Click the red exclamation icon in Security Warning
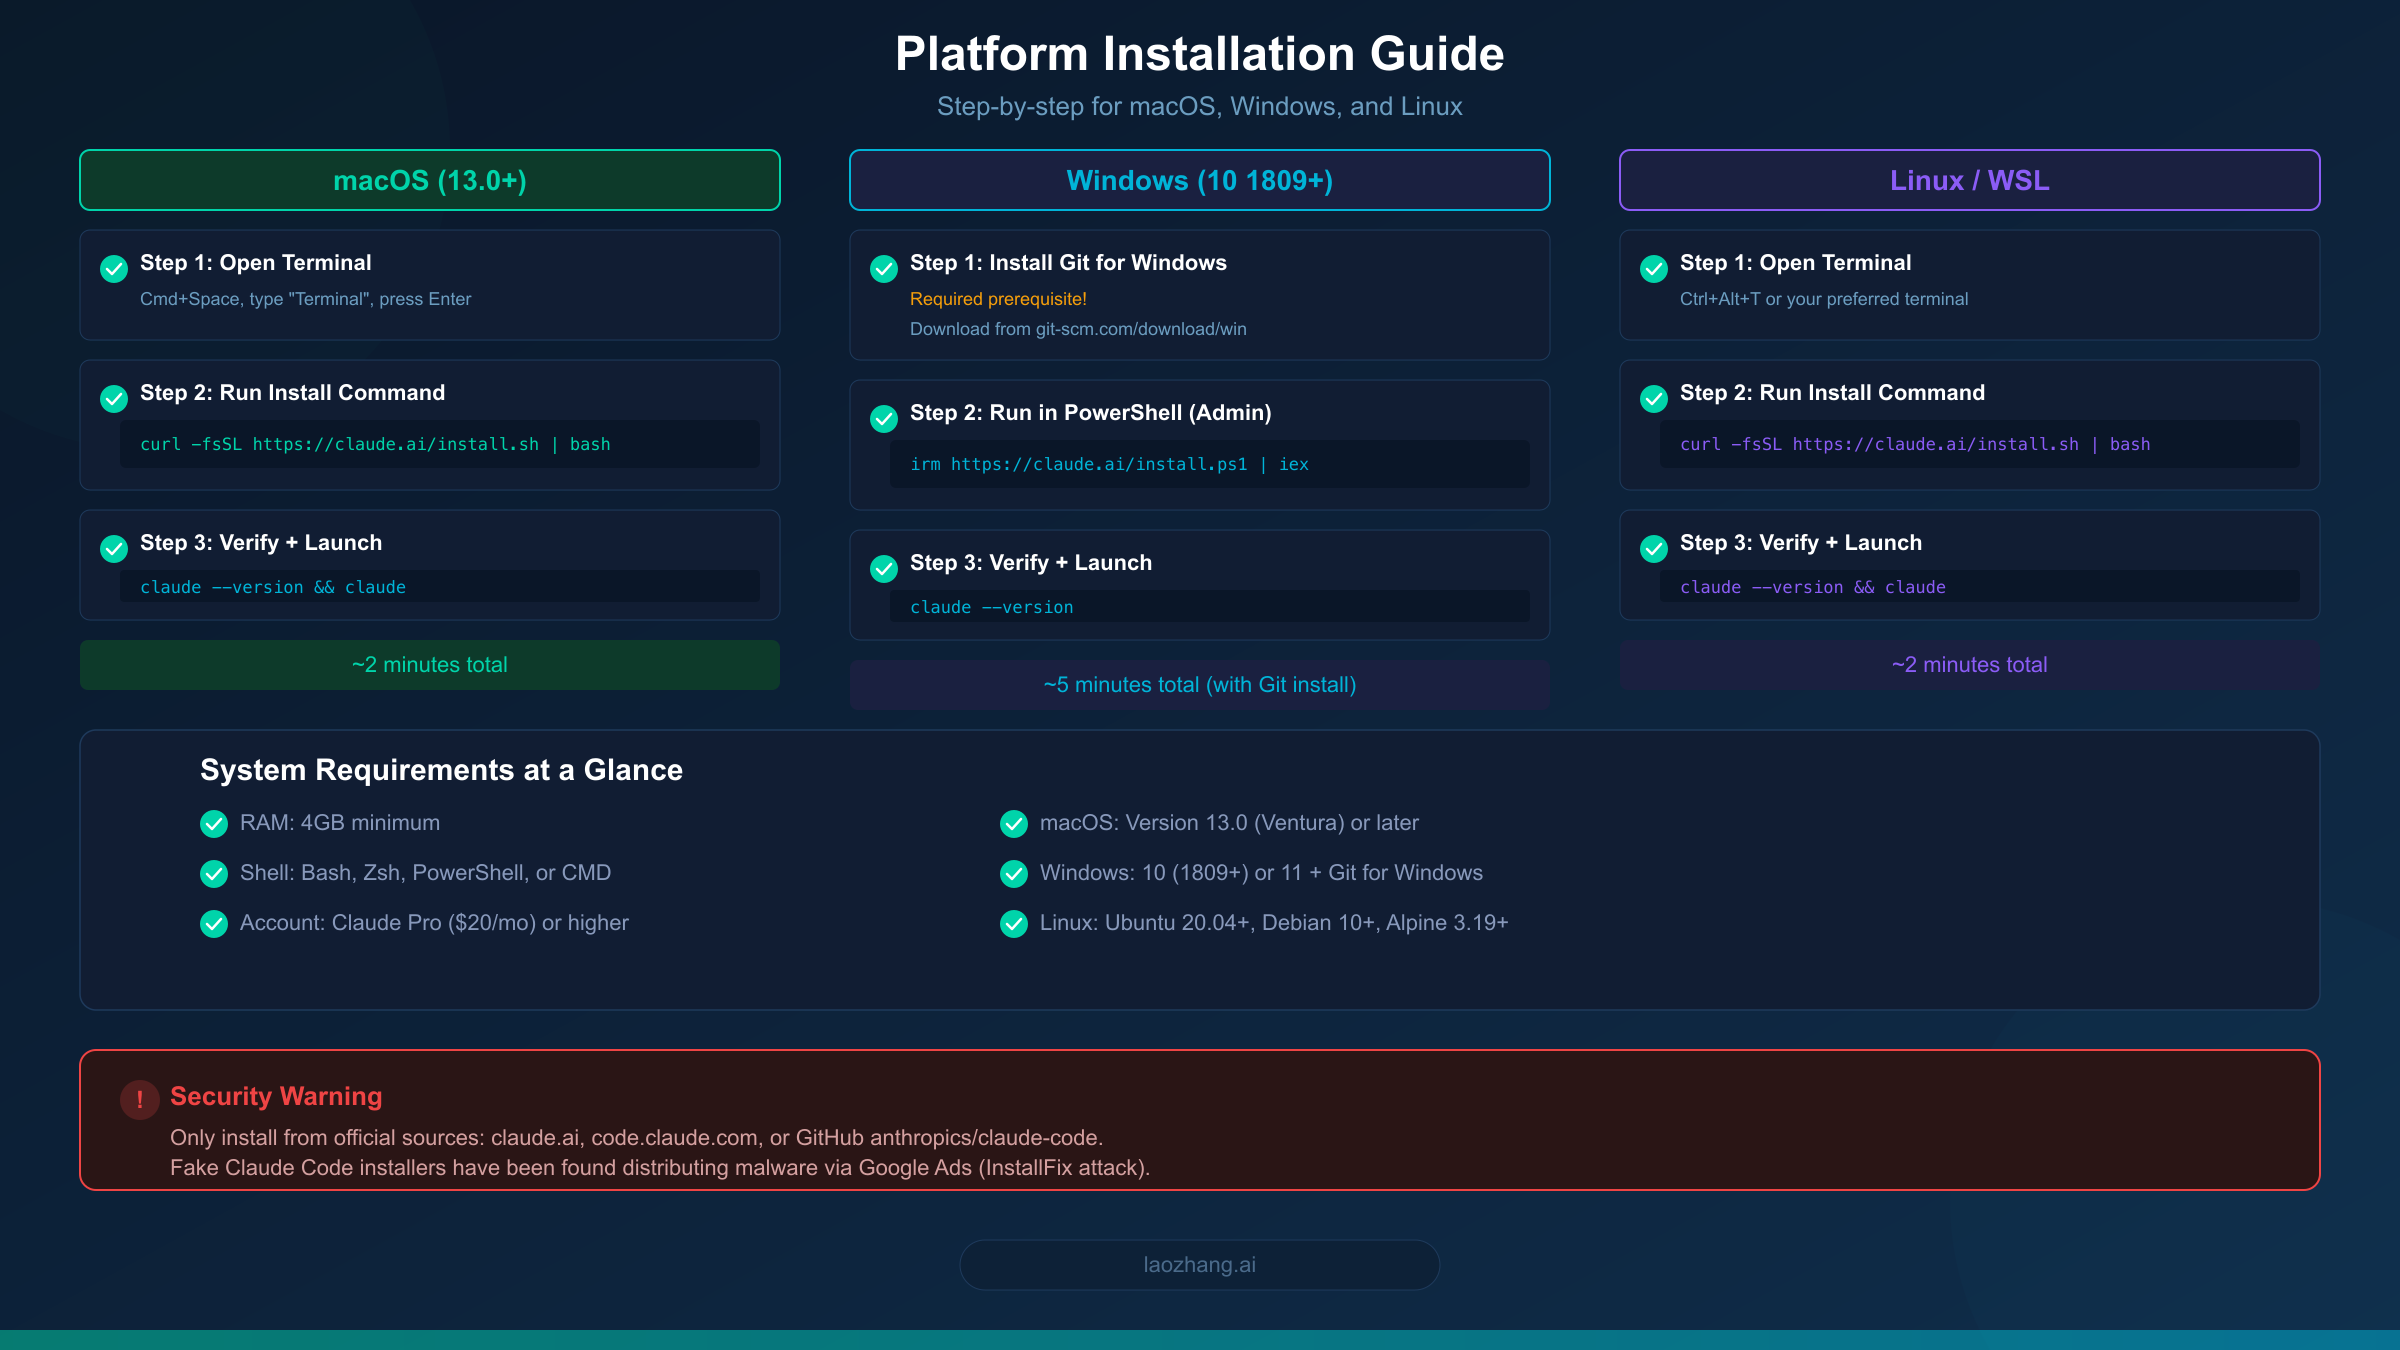The height and width of the screenshot is (1350, 2400). (x=140, y=1099)
